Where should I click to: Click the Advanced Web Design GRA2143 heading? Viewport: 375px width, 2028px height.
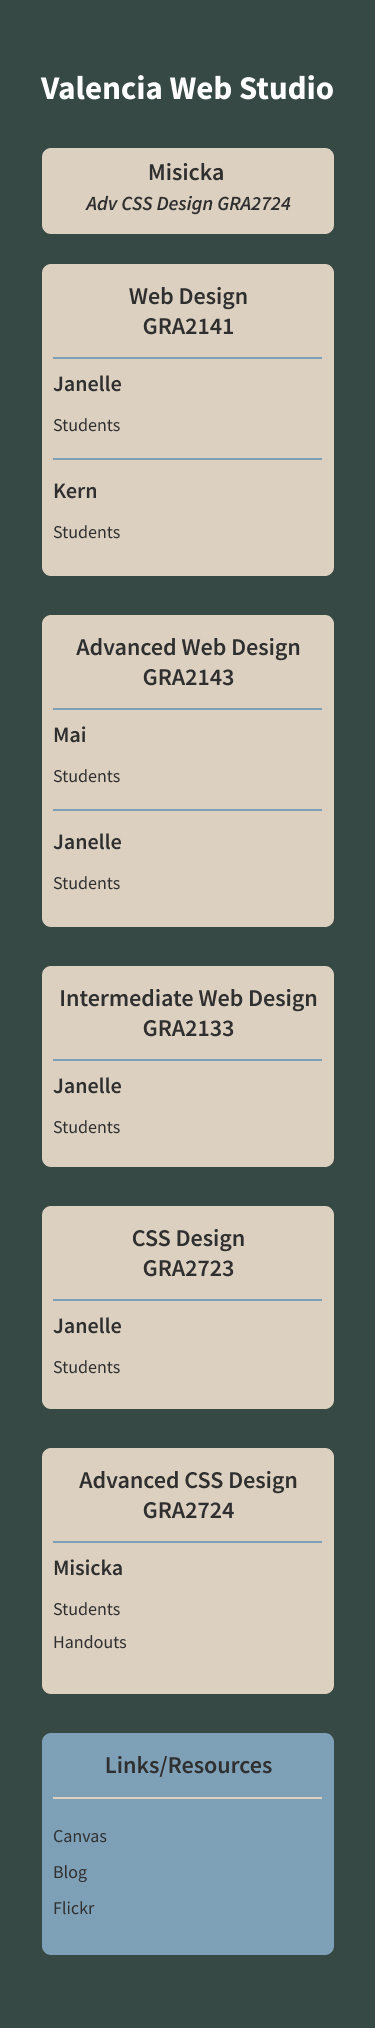pos(188,662)
